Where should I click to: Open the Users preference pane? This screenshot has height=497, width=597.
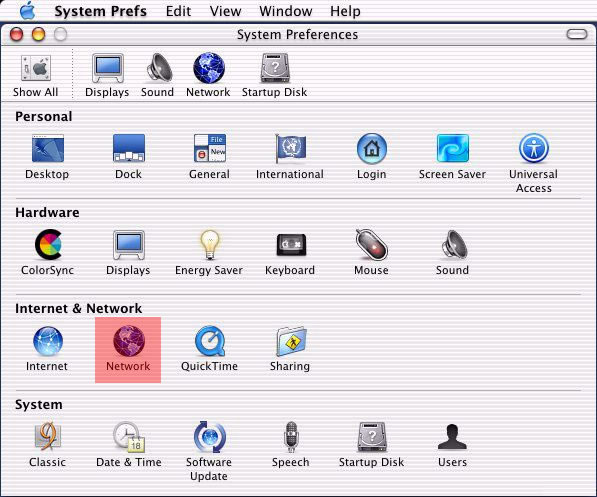pyautogui.click(x=452, y=445)
